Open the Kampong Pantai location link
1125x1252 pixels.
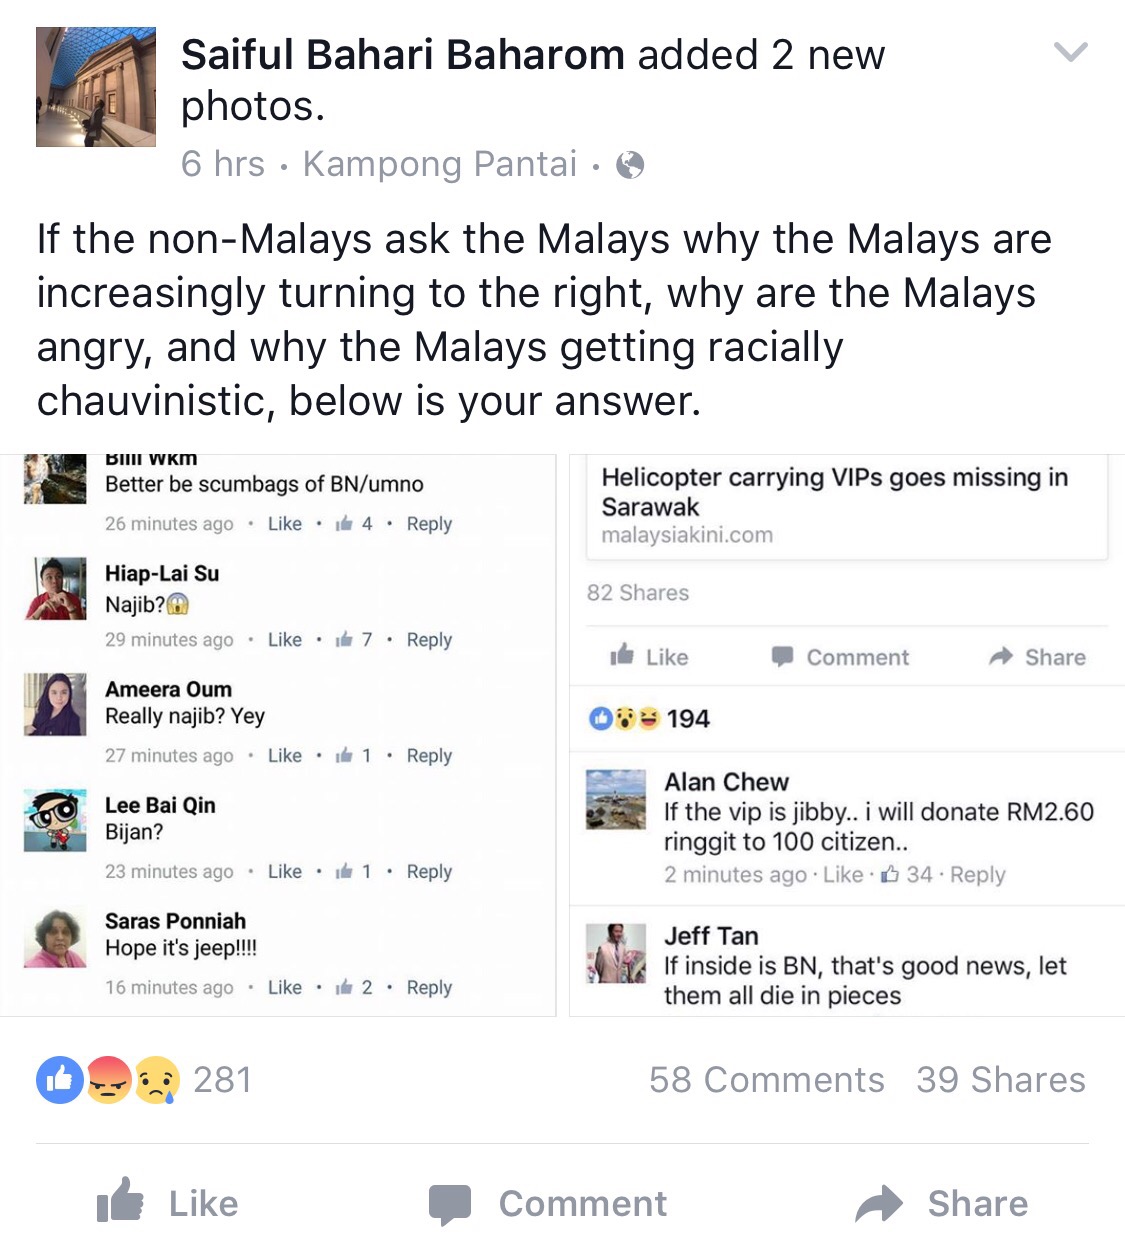[440, 164]
